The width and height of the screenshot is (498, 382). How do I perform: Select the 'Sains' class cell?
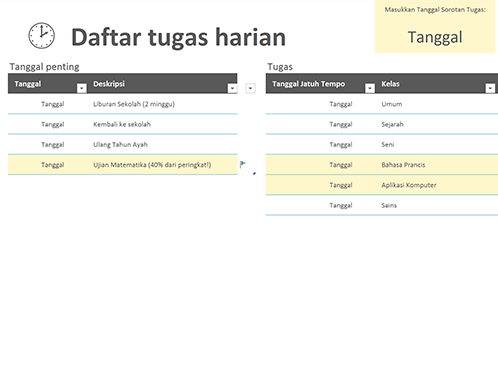389,205
